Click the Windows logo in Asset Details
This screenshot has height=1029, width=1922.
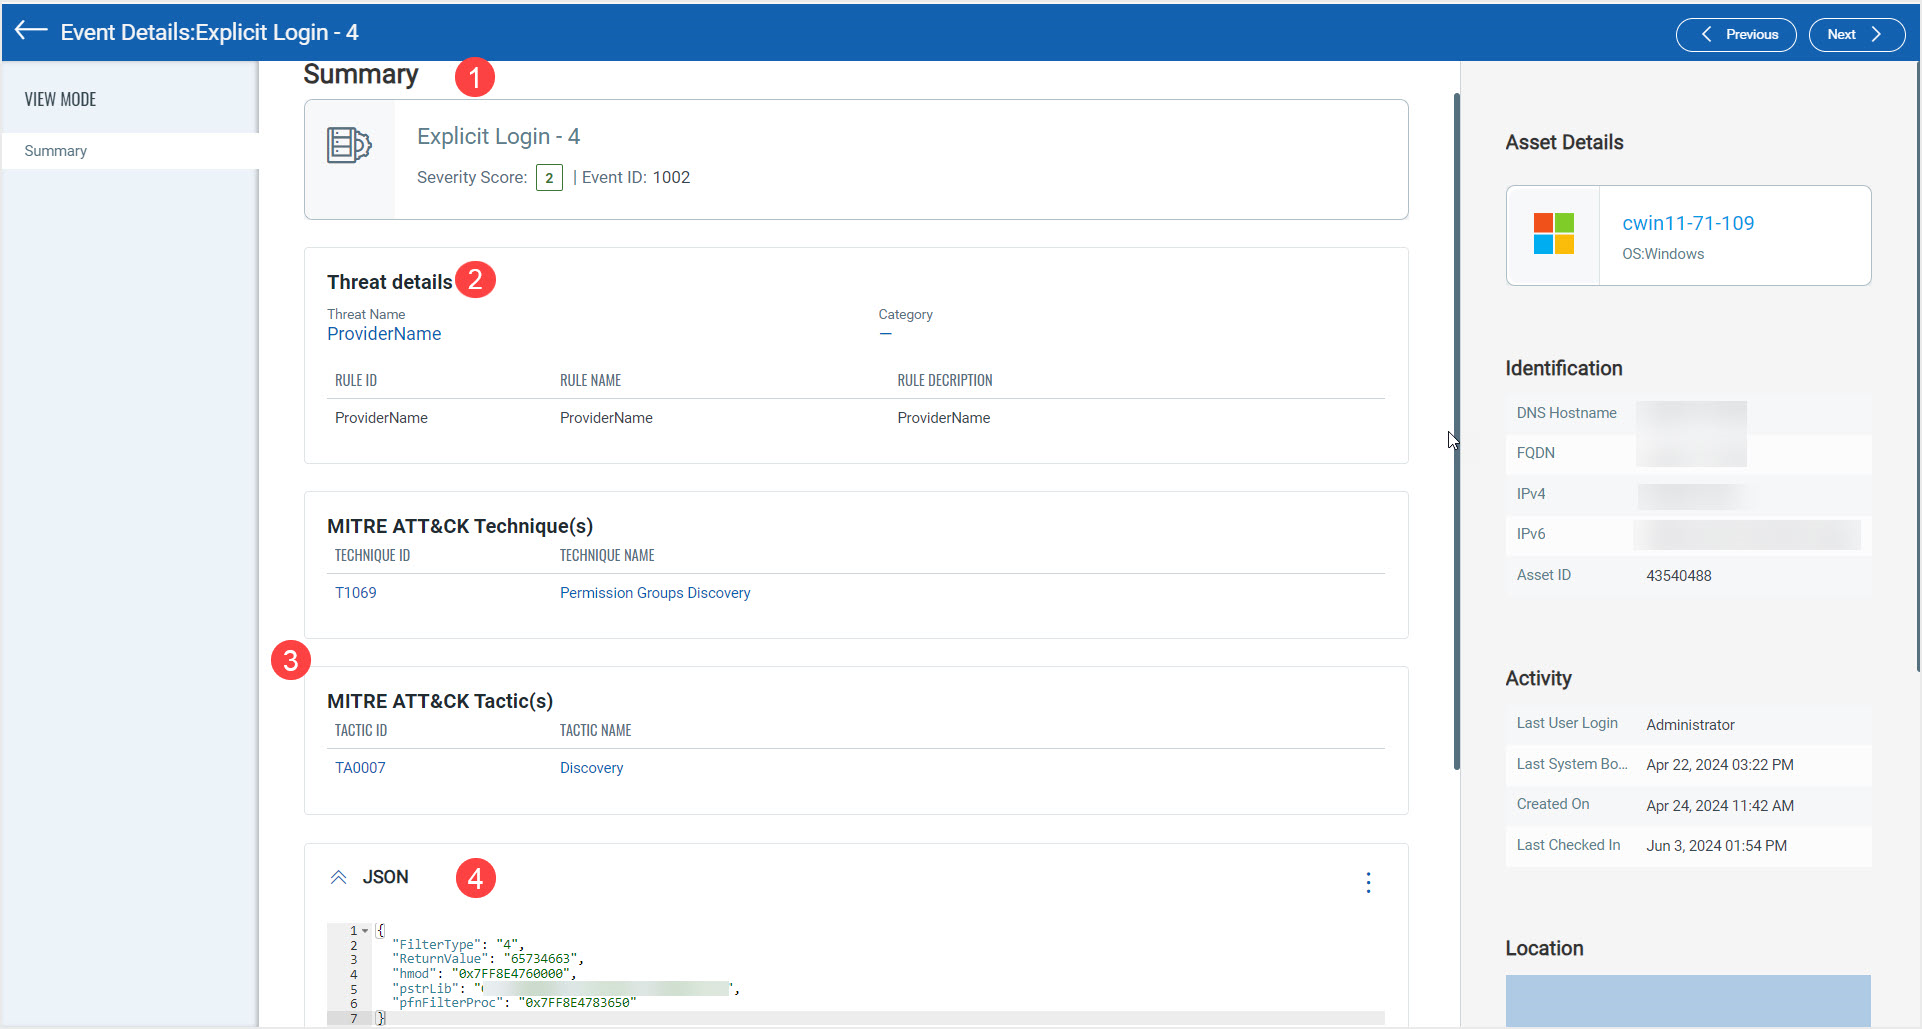pyautogui.click(x=1553, y=234)
